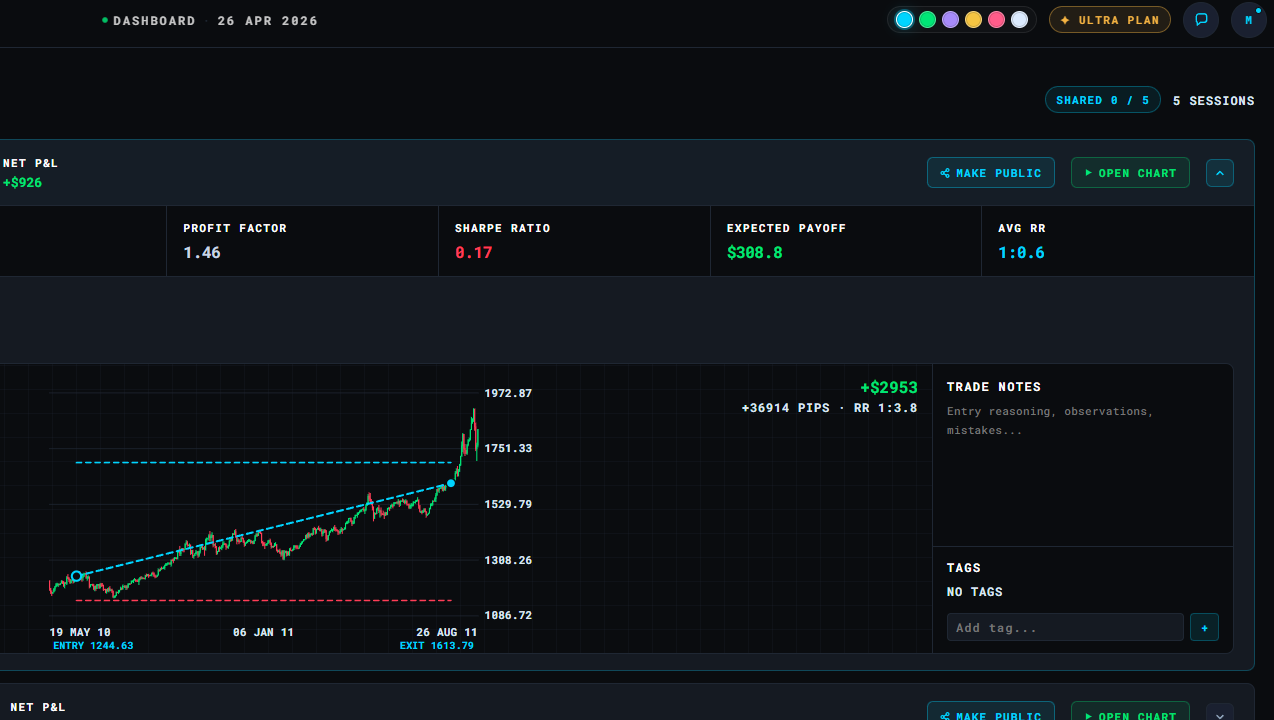Click the +36914 PIPS RR text

[x=830, y=408]
